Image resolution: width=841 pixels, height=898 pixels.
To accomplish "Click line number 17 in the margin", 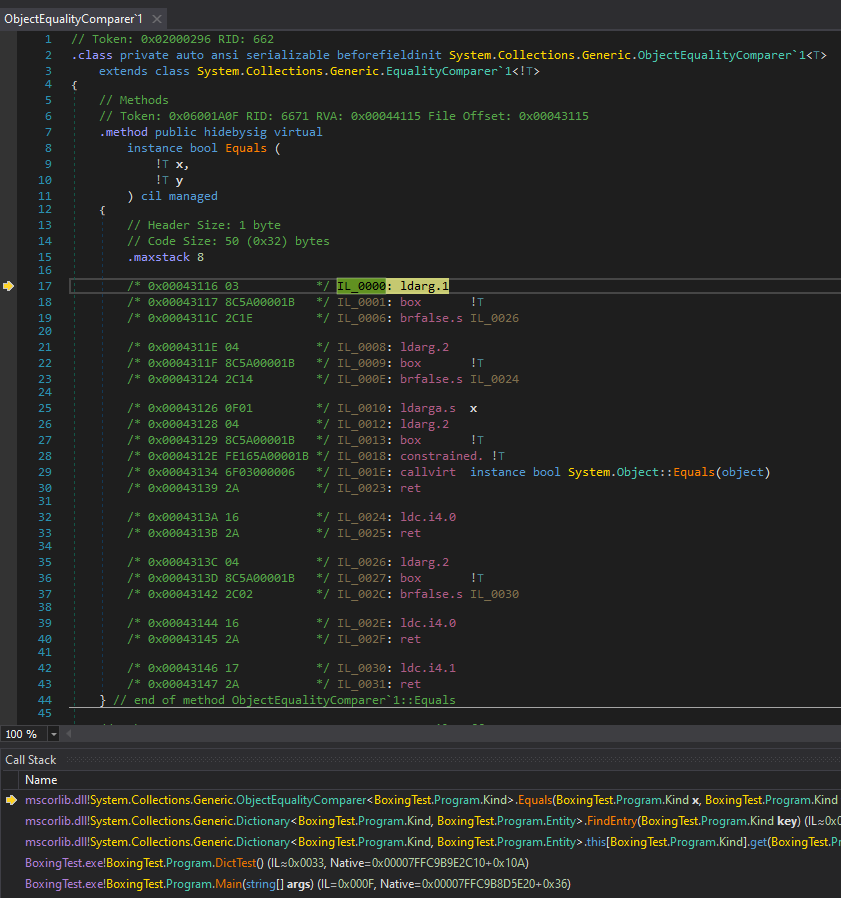I will [45, 286].
